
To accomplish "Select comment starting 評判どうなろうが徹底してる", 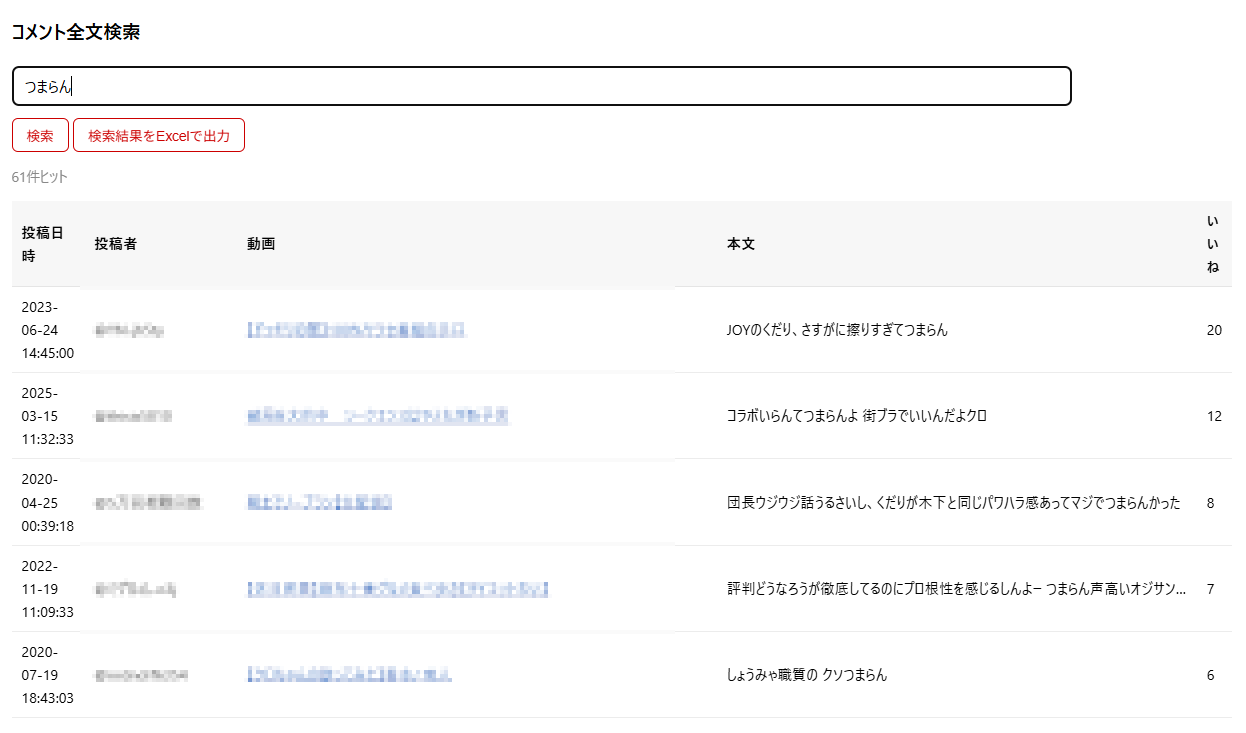I will (x=957, y=589).
